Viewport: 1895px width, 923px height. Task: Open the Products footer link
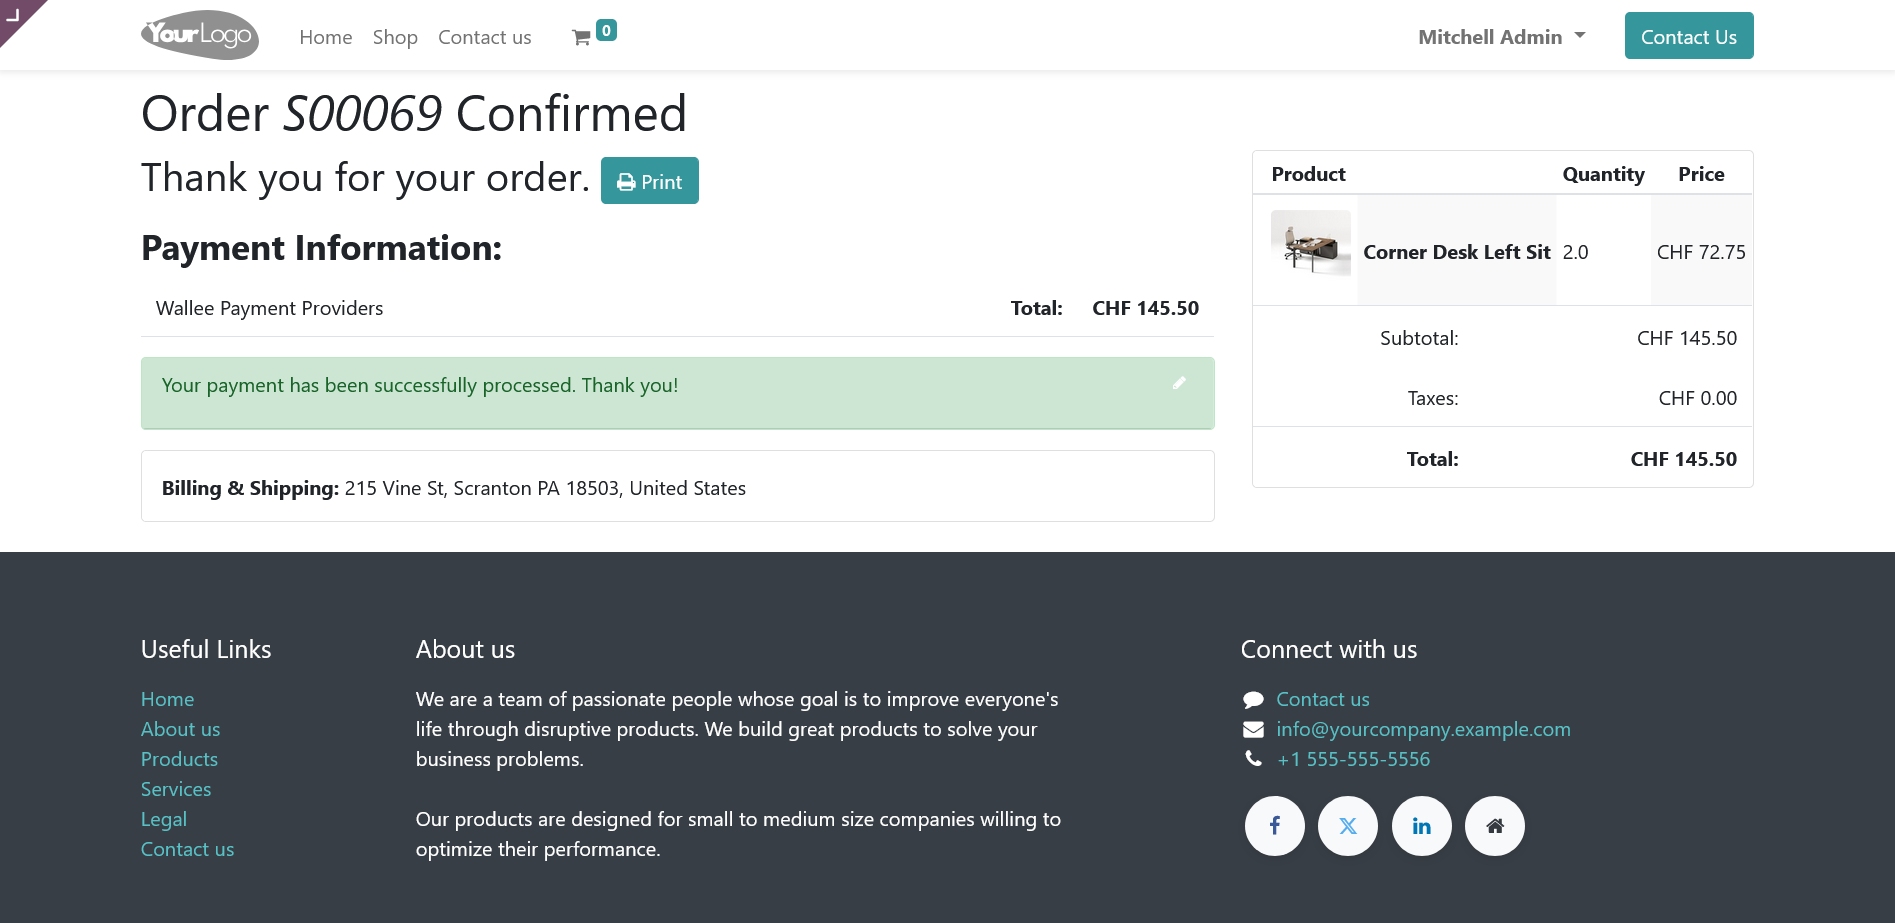coord(179,759)
